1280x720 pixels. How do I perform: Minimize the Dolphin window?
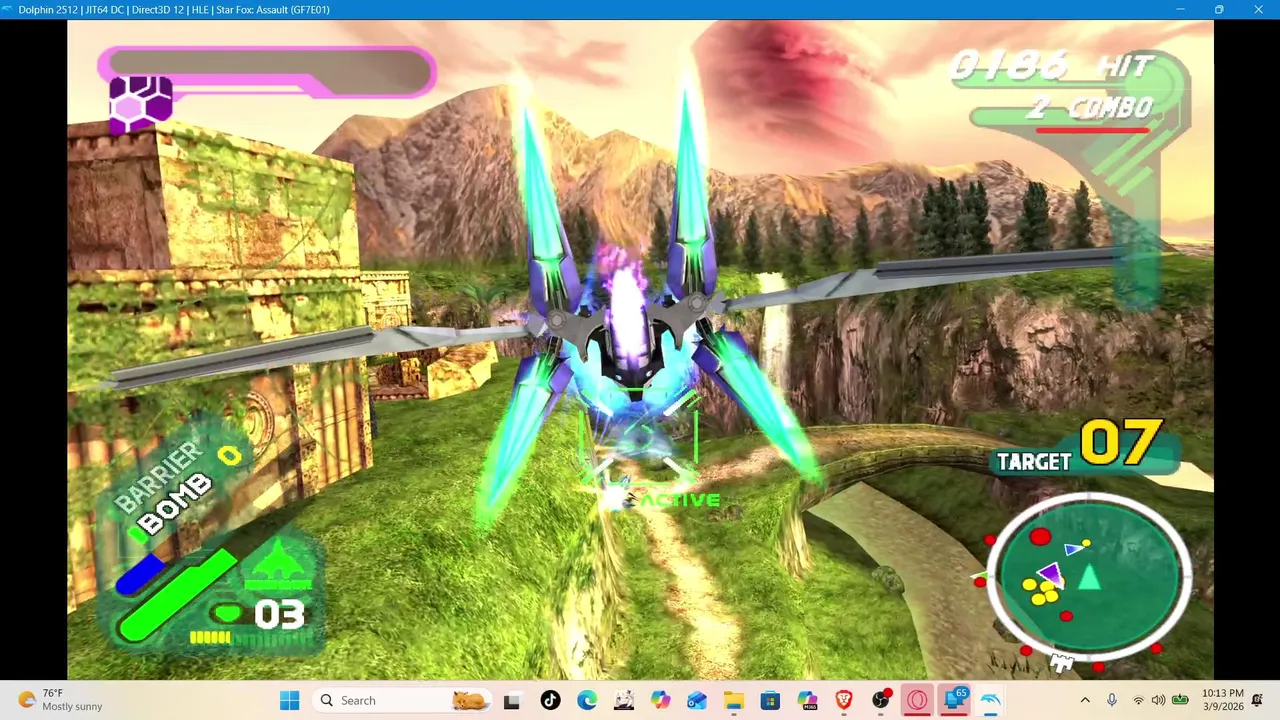(1180, 9)
